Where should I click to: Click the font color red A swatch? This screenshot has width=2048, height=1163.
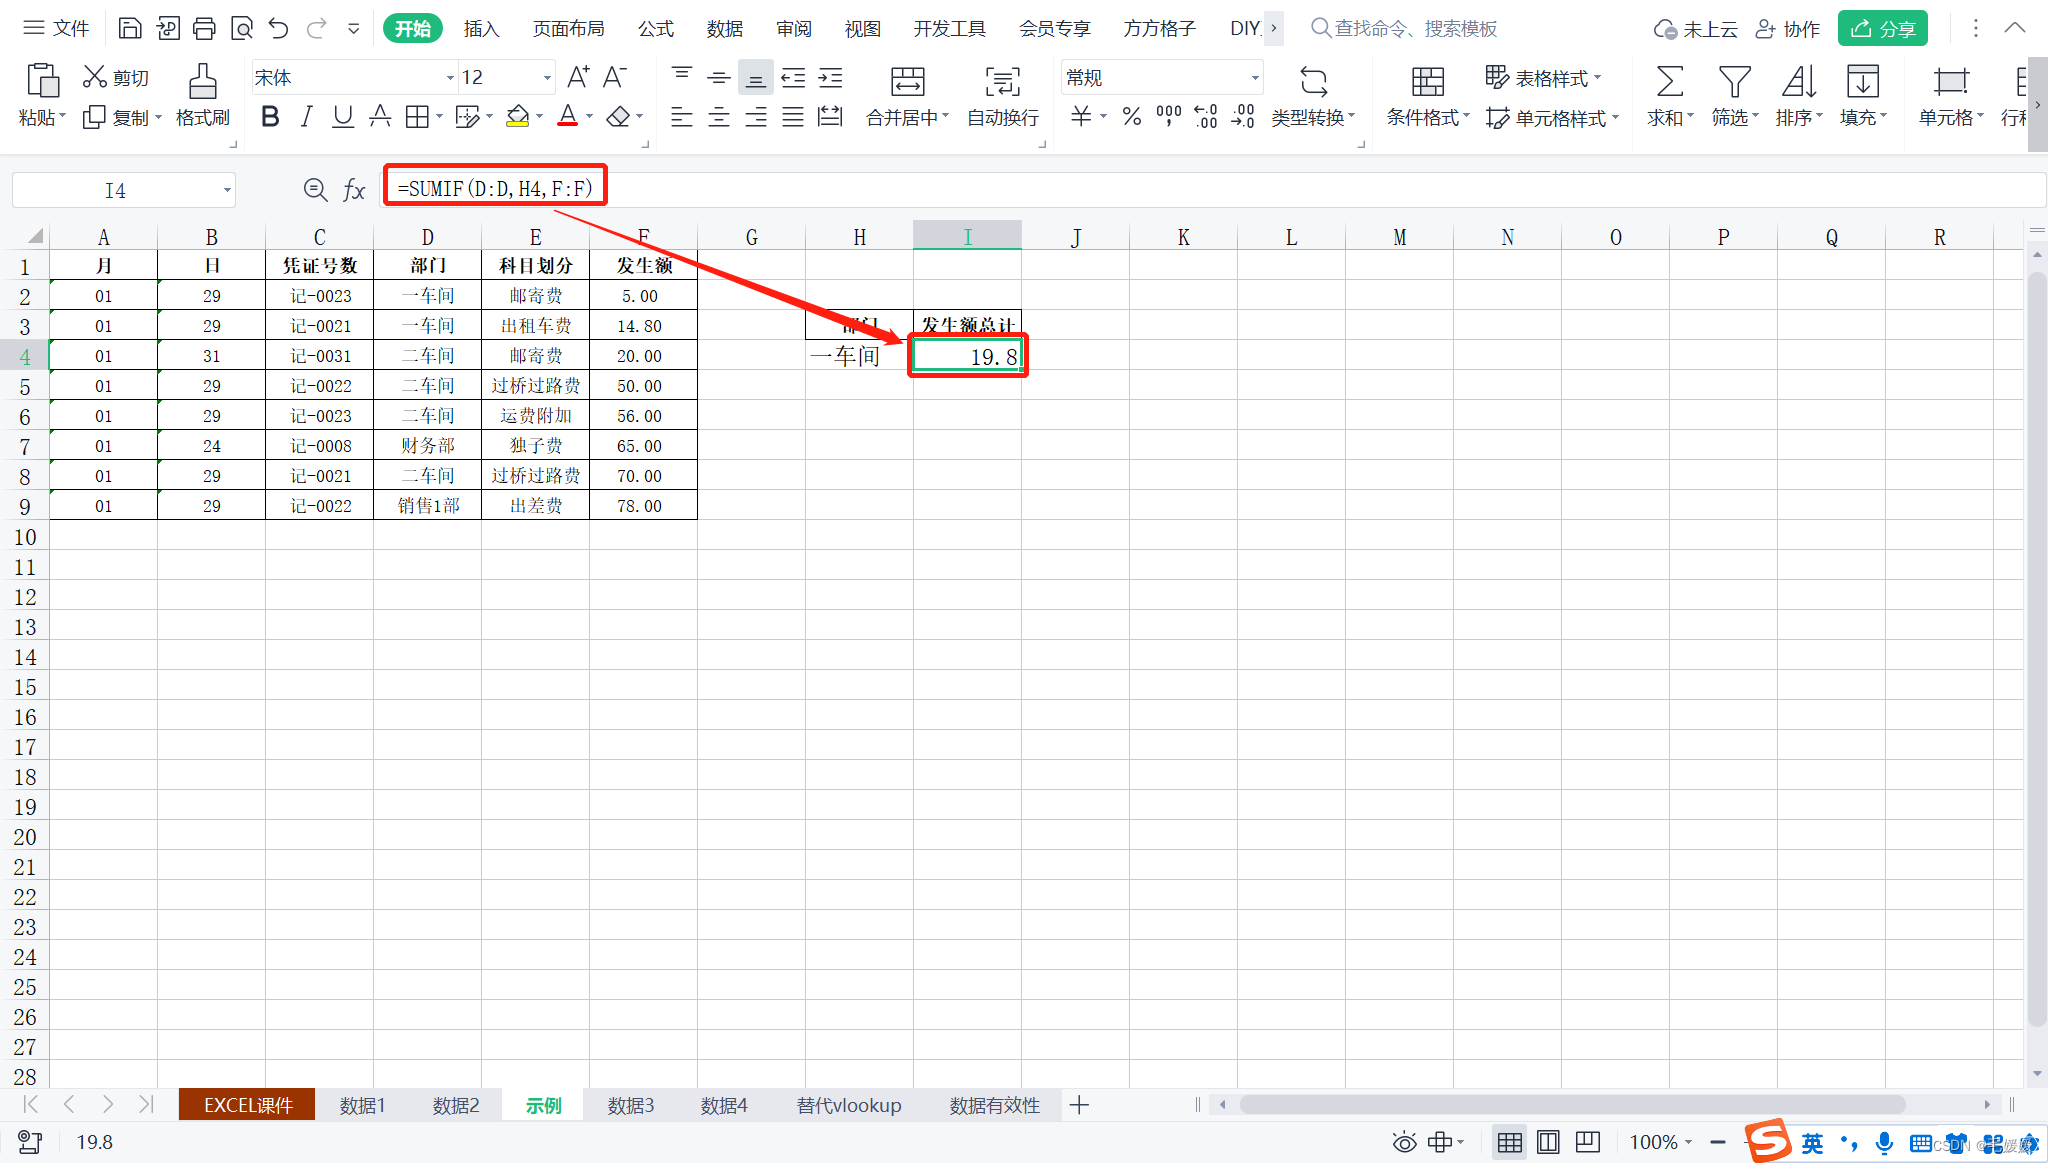567,117
